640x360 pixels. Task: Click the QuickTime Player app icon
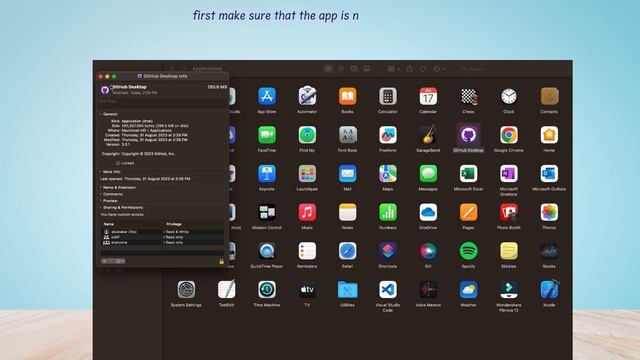click(267, 251)
